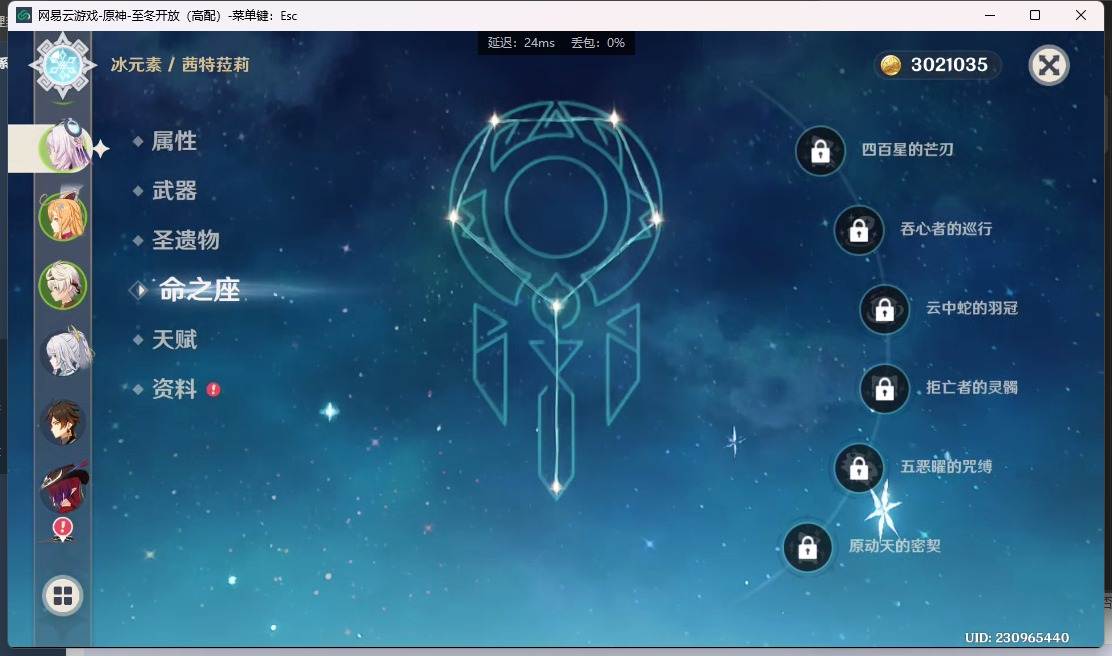Screen dimensions: 1112x656
Task: Click the lock icon for 云中蛇的羽冠
Action: pos(884,310)
